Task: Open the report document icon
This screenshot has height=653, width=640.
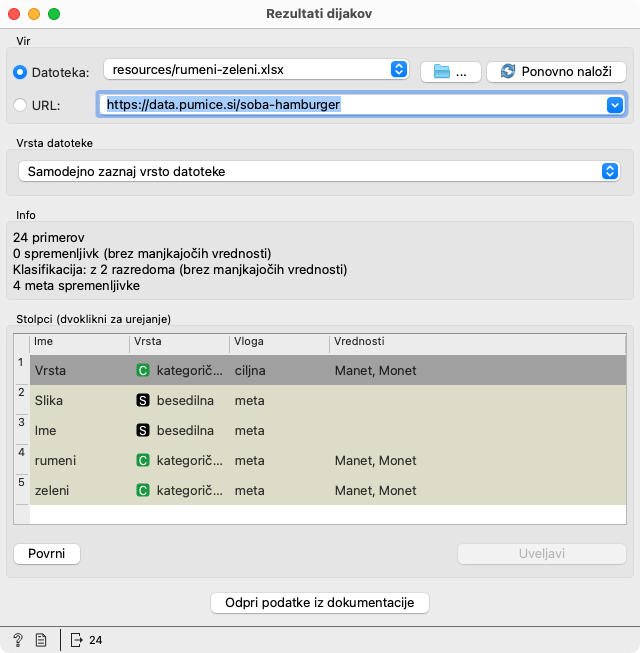Action: 41,640
